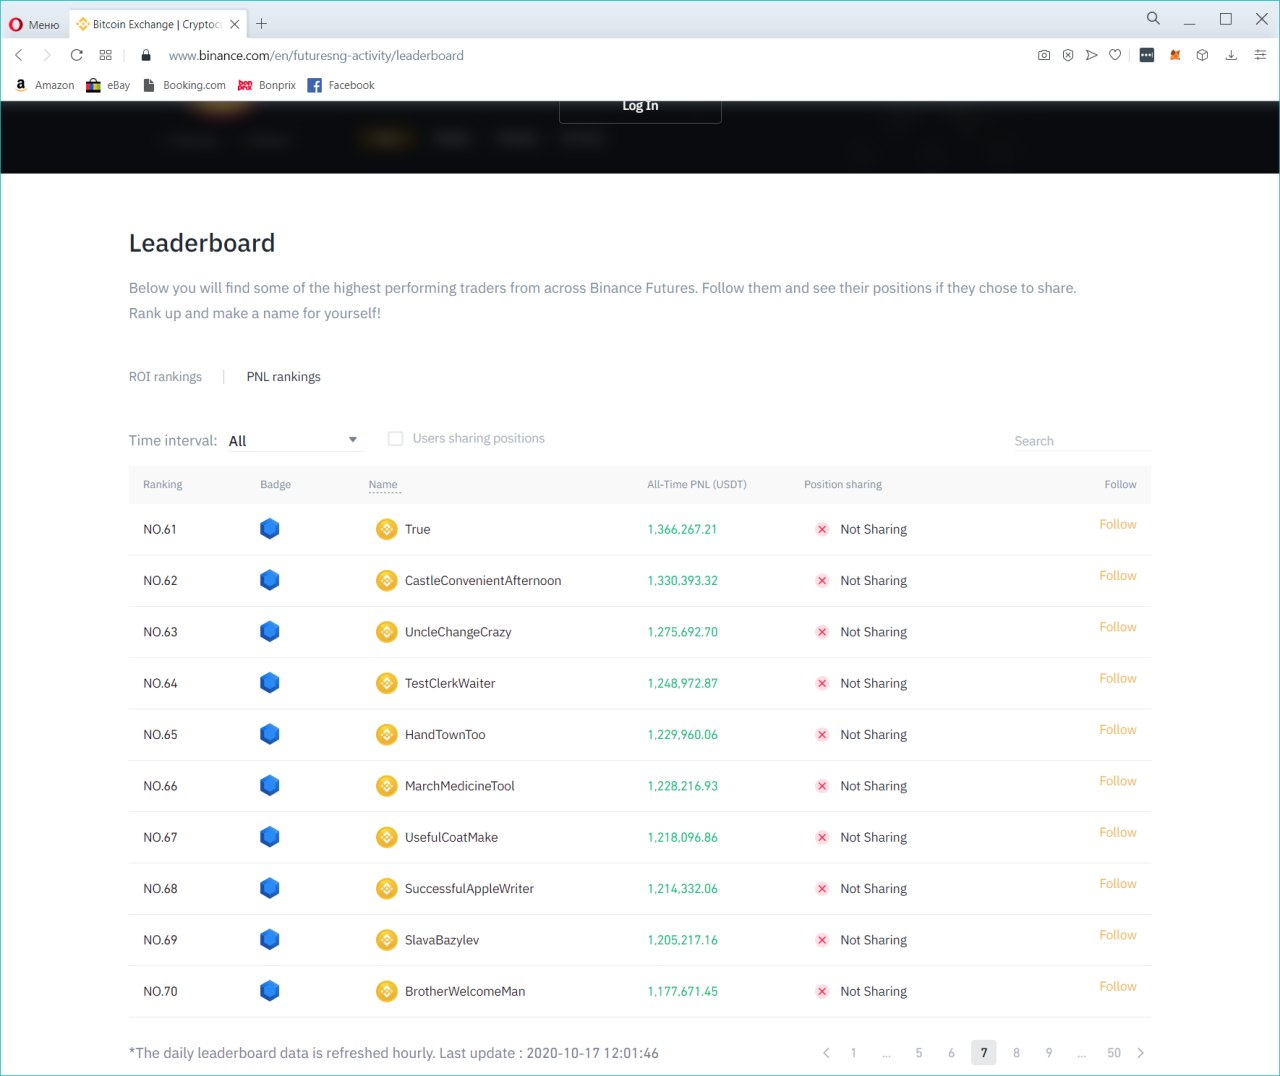
Task: Click the browser forward arrow
Action: point(46,55)
